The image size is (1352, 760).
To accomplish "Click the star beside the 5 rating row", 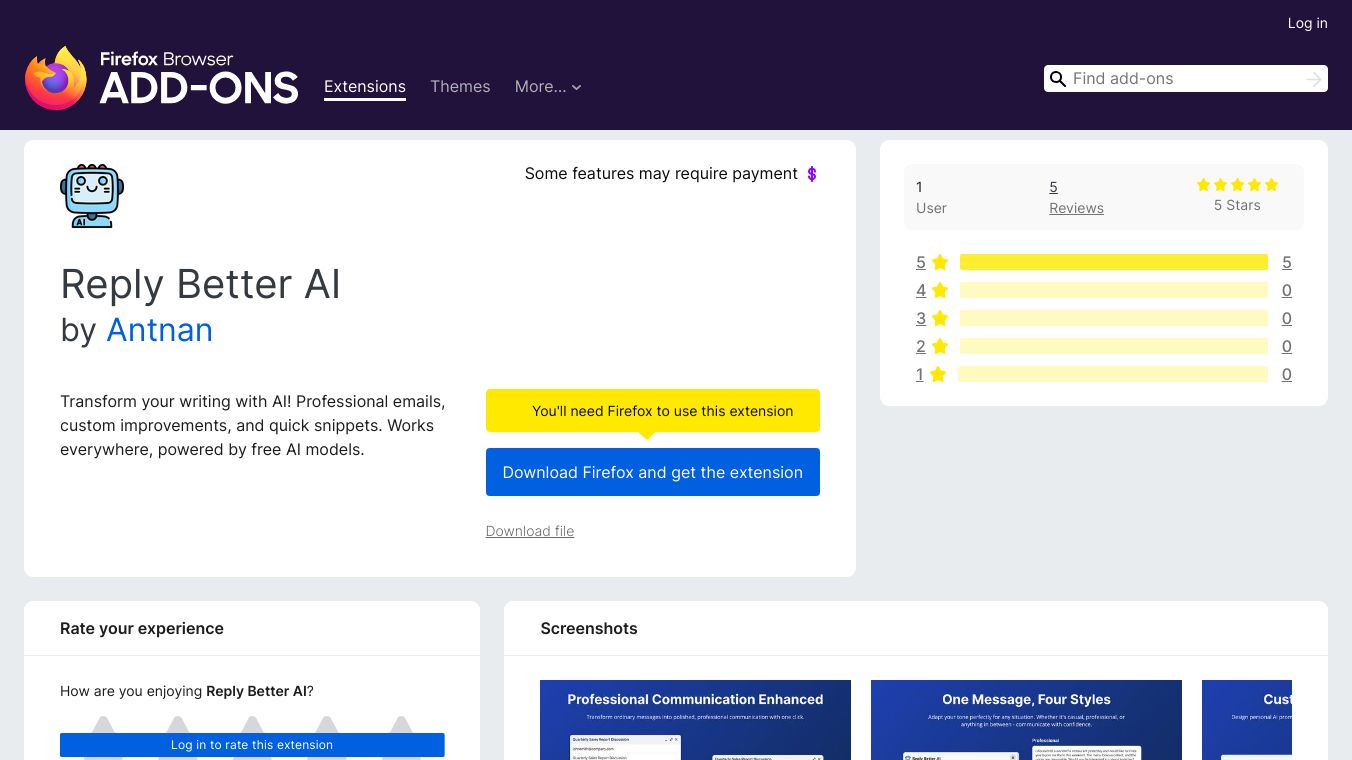I will tap(939, 262).
